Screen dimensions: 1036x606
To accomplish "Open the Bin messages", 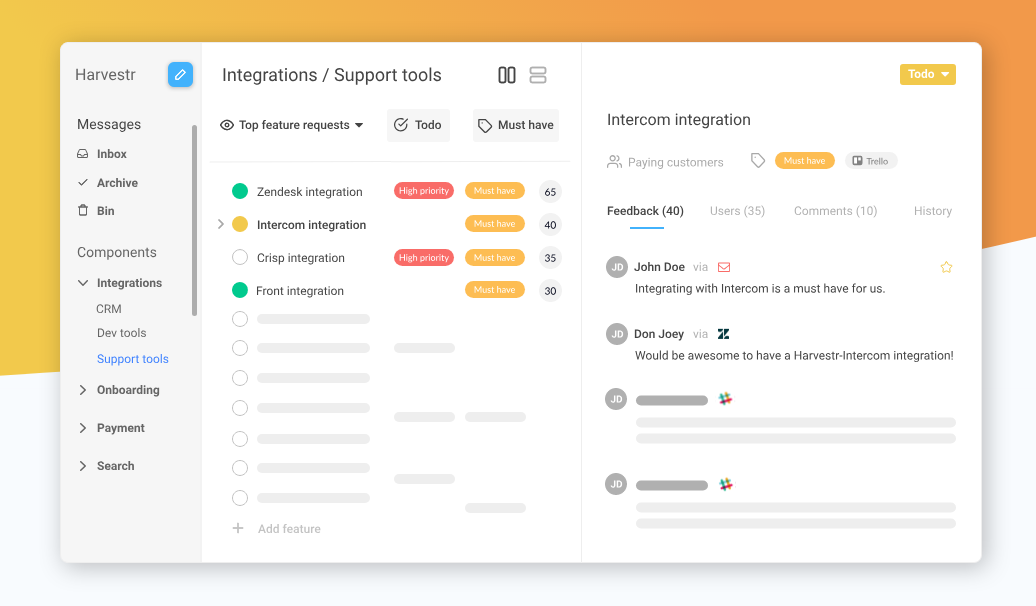I will (x=106, y=210).
